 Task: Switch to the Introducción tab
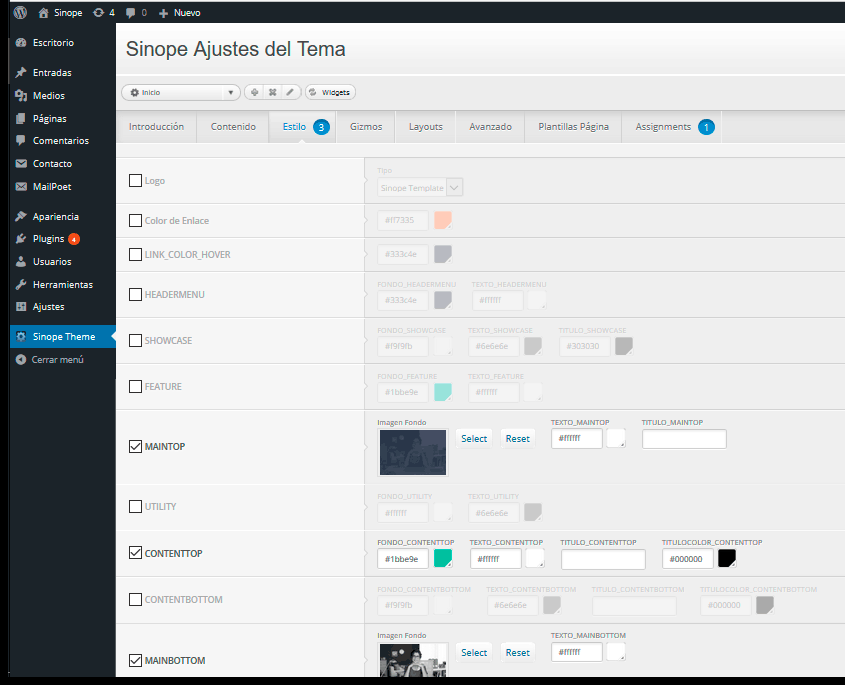point(156,127)
